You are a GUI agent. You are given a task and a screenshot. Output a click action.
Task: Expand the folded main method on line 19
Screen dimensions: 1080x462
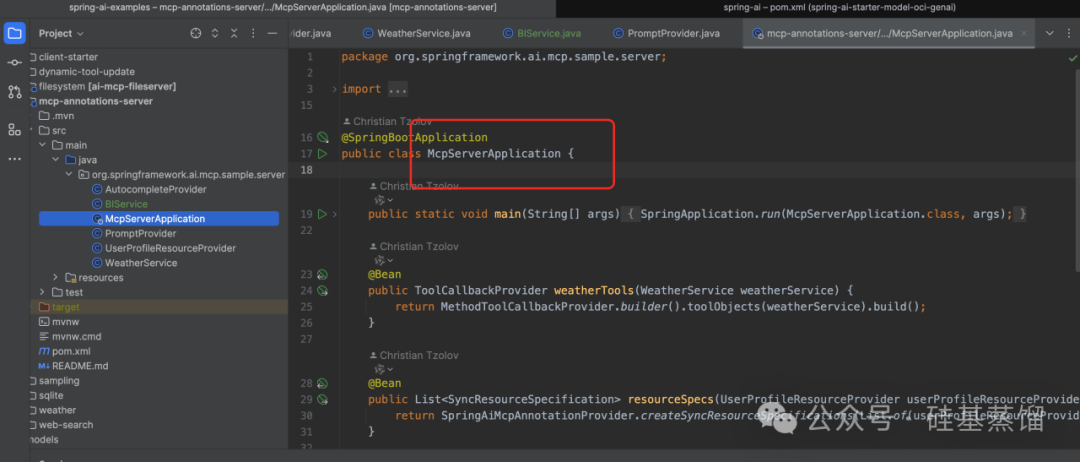pyautogui.click(x=335, y=214)
